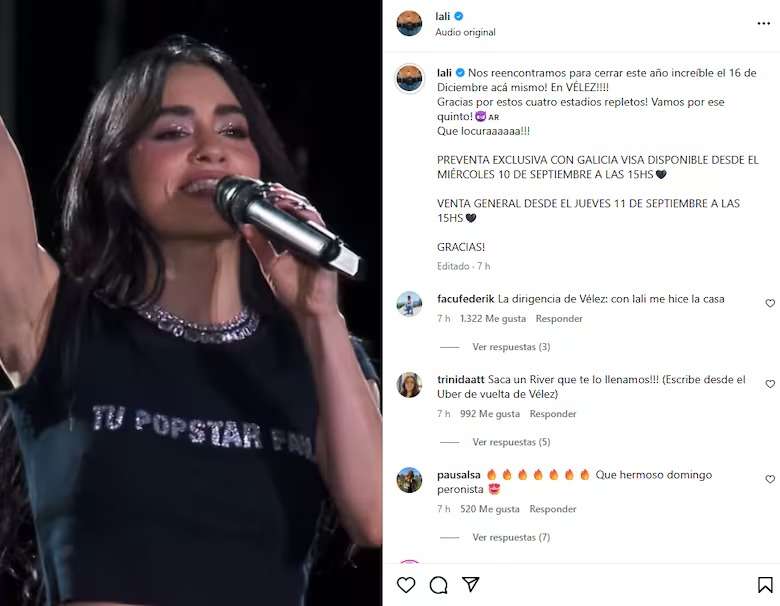Like trinidaatt's comment with the heart
Image resolution: width=780 pixels, height=606 pixels.
[x=770, y=384]
